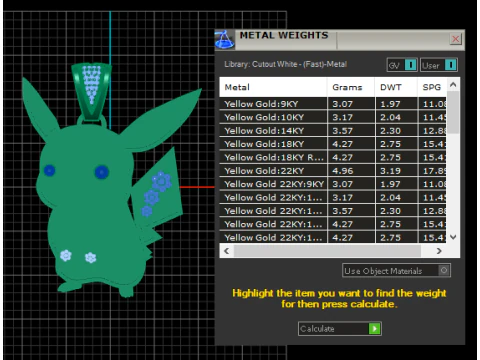Toggle the GV library switch
480x360 pixels.
click(402, 65)
